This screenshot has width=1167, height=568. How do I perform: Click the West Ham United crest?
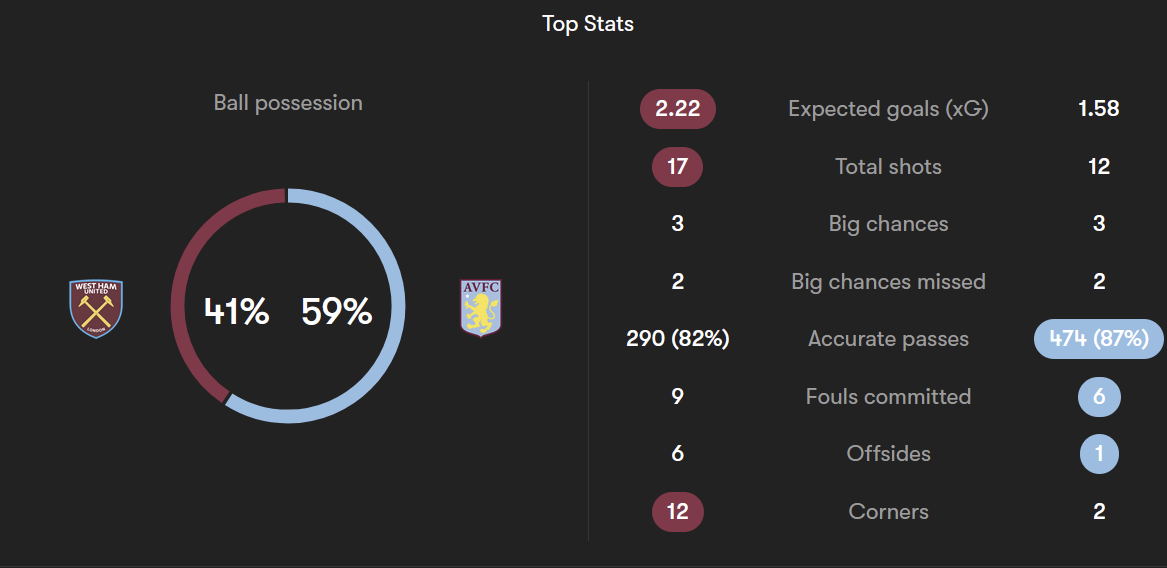click(x=96, y=309)
